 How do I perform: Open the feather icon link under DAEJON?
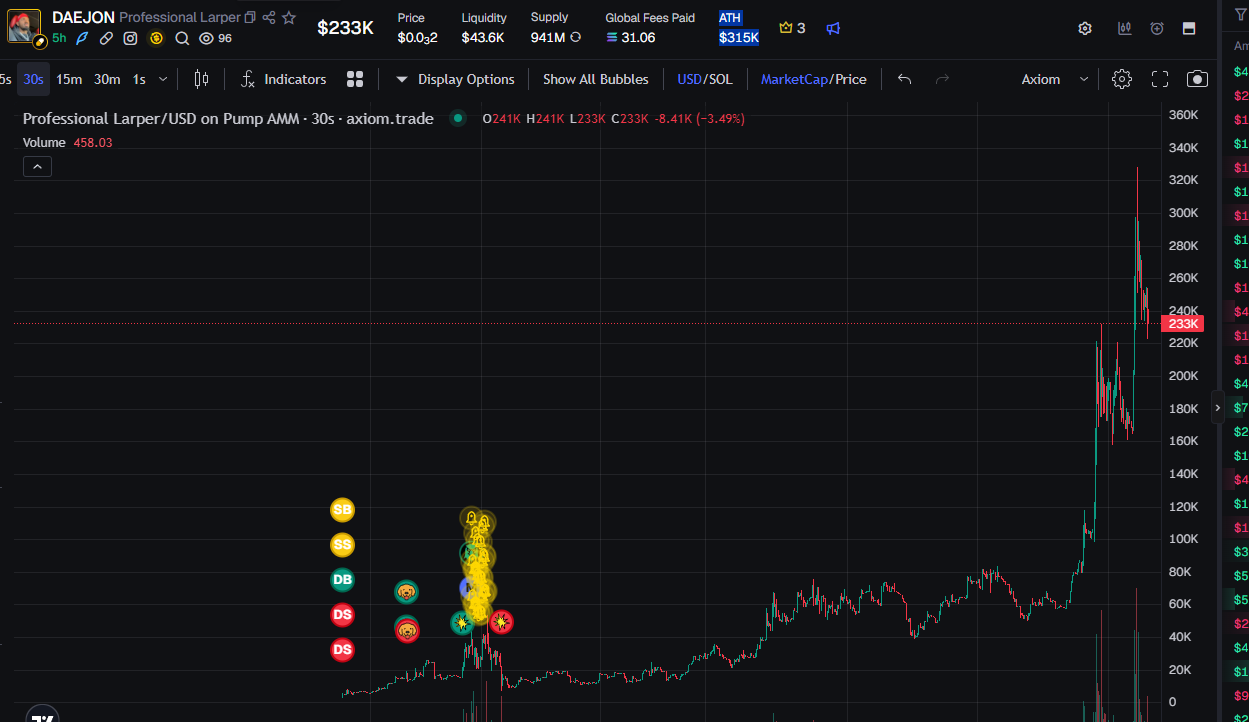pyautogui.click(x=83, y=38)
